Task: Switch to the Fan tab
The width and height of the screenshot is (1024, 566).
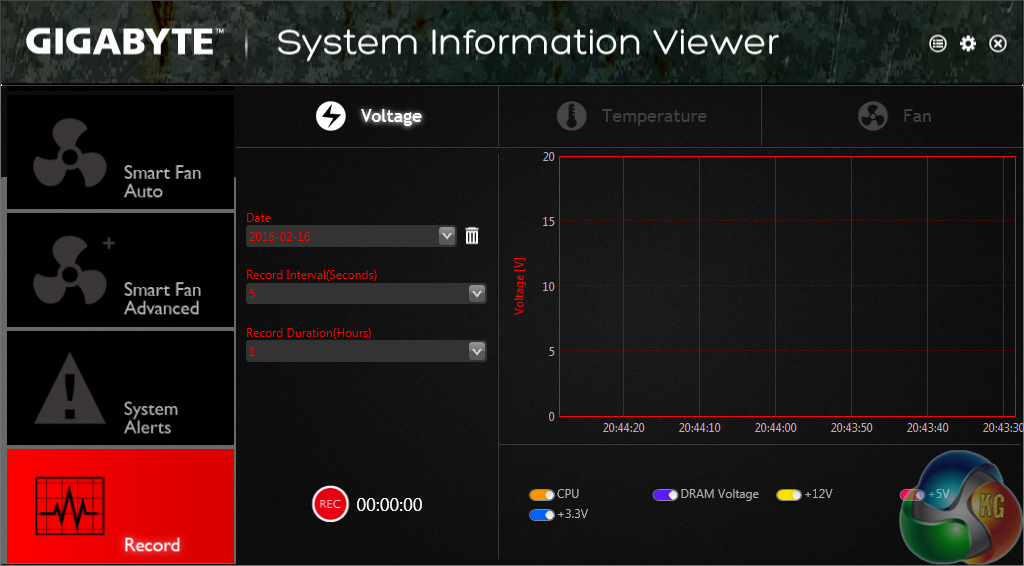Action: pyautogui.click(x=893, y=116)
